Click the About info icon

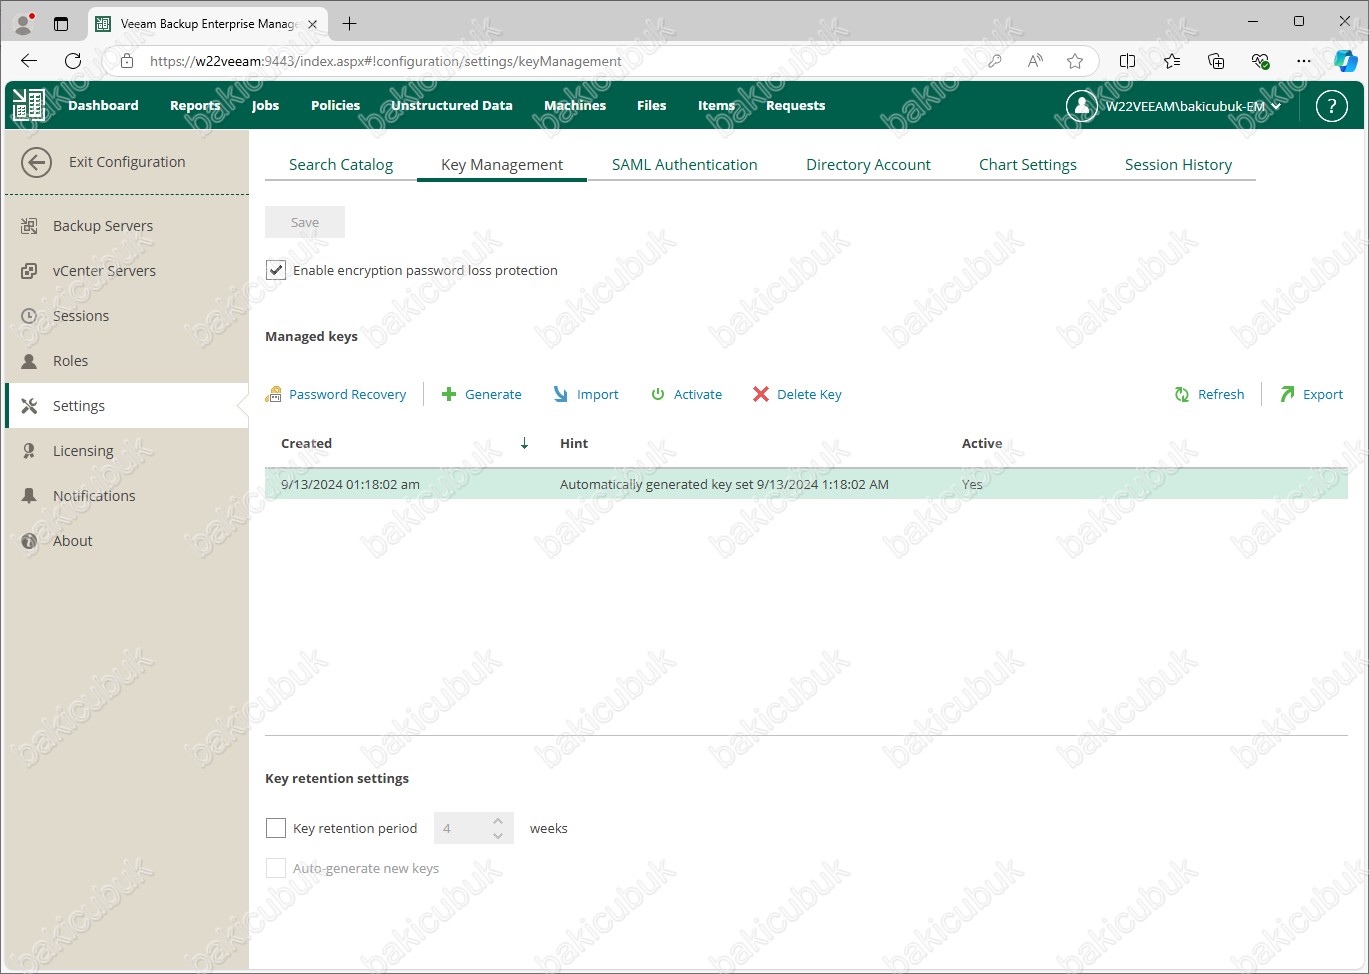point(30,541)
